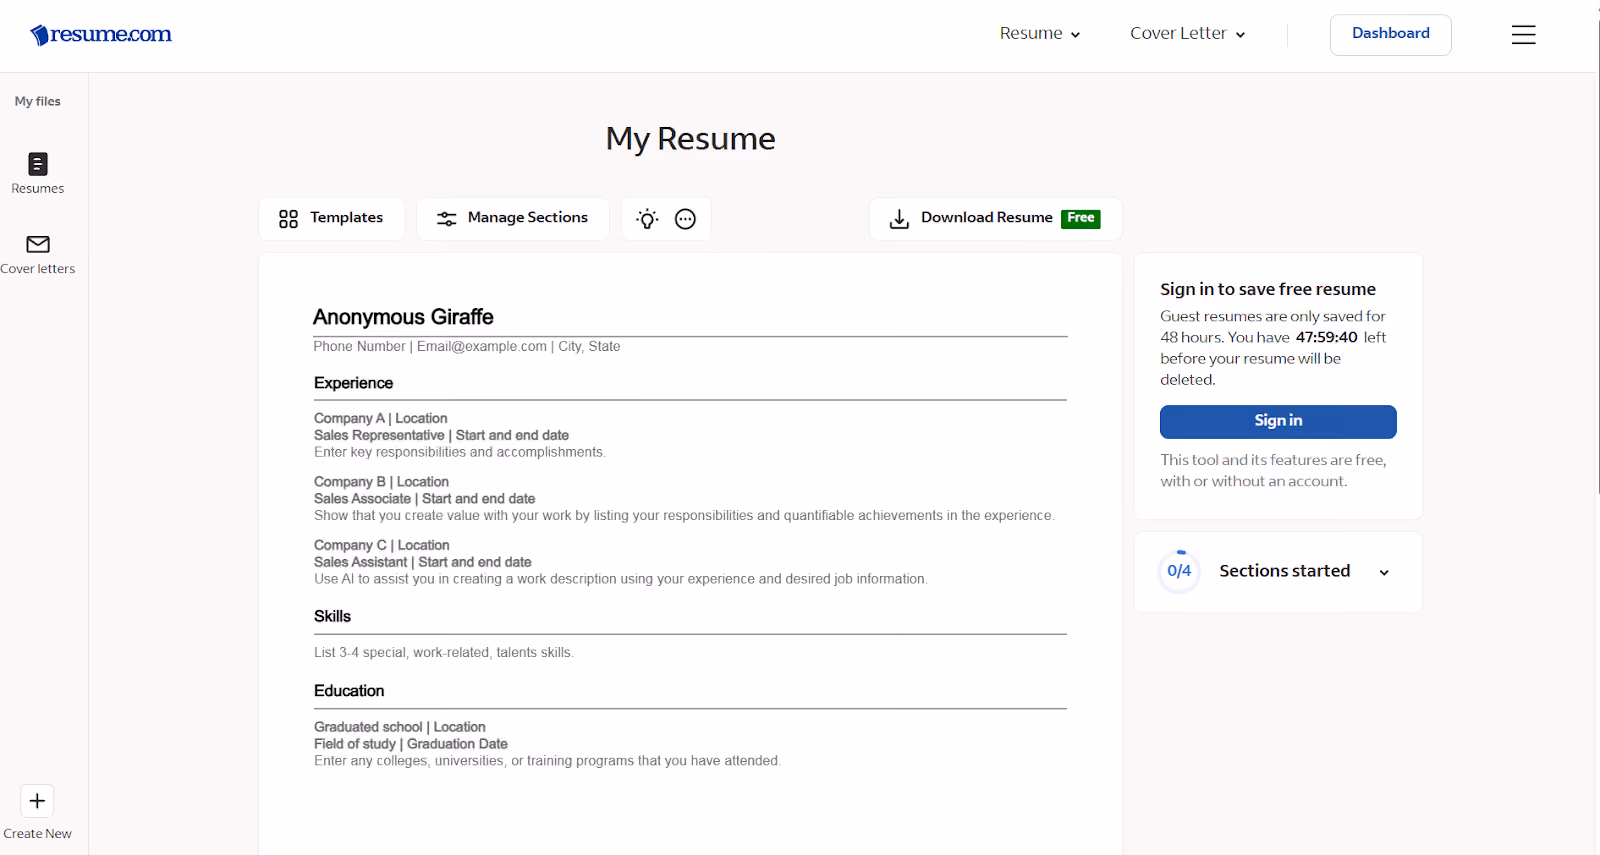Edit the name Anonymous Giraffe
Image resolution: width=1600 pixels, height=855 pixels.
pos(403,317)
